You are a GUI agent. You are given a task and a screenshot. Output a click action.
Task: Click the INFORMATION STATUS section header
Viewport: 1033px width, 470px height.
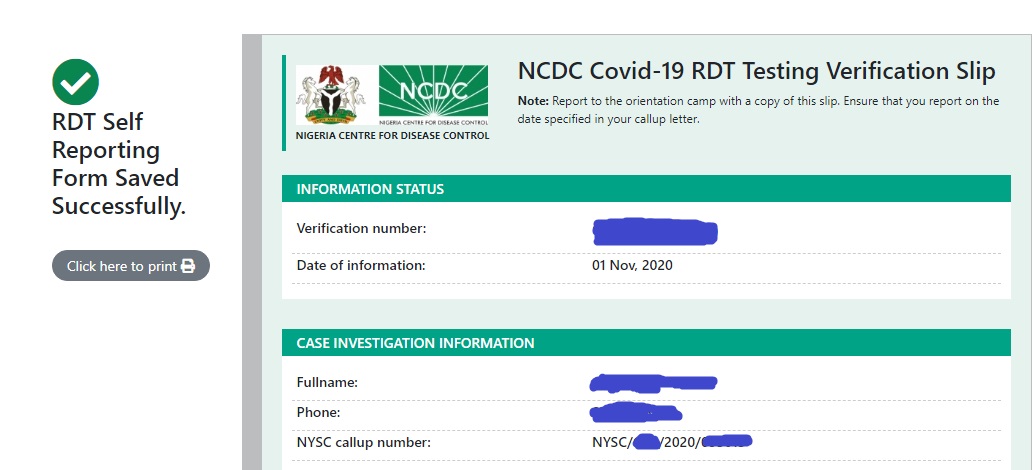point(646,189)
